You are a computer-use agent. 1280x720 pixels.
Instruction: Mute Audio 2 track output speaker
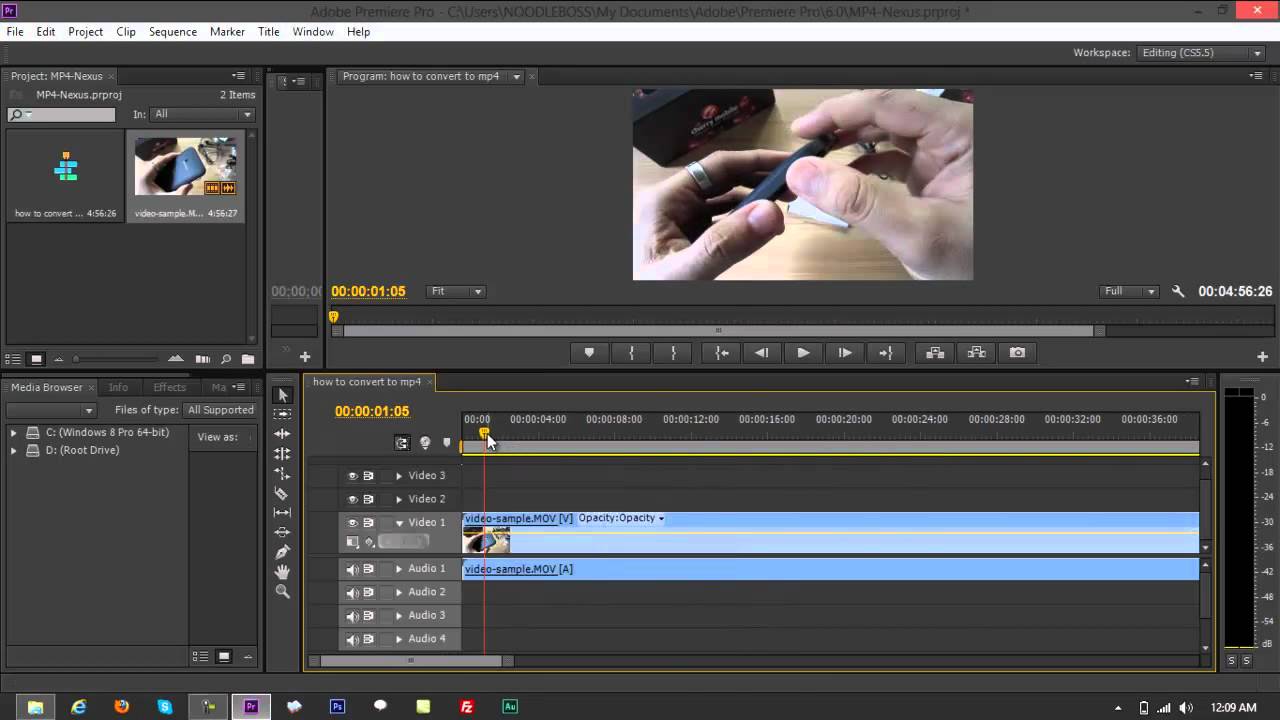[x=352, y=592]
